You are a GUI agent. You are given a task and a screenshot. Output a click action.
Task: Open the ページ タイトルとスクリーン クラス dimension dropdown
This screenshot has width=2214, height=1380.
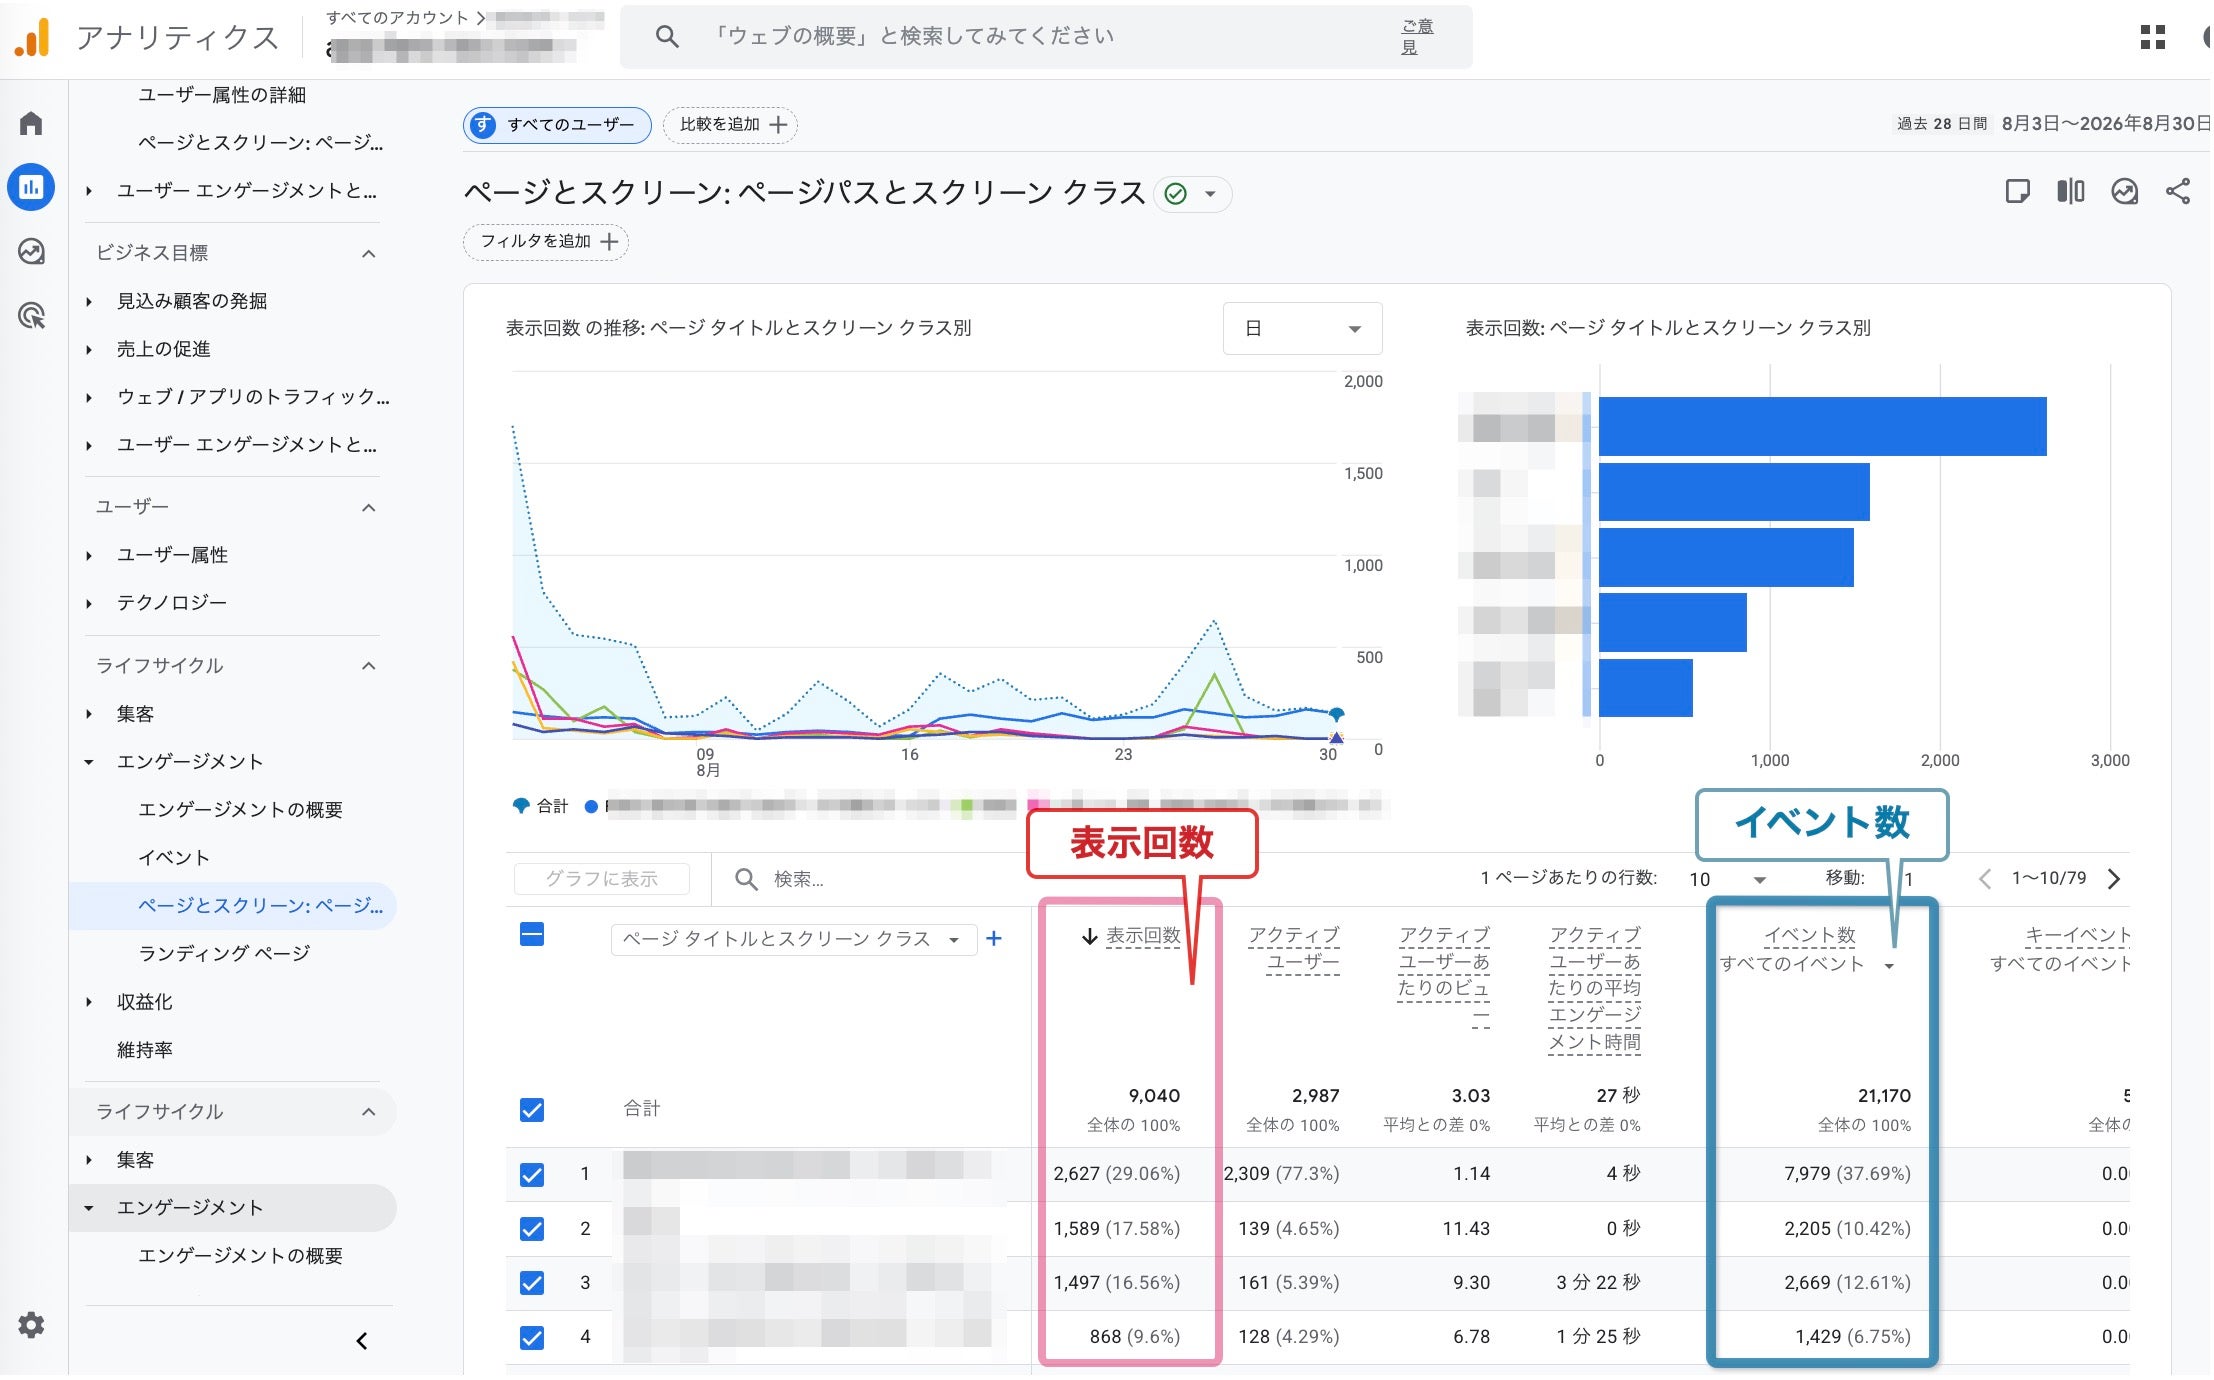tap(793, 939)
